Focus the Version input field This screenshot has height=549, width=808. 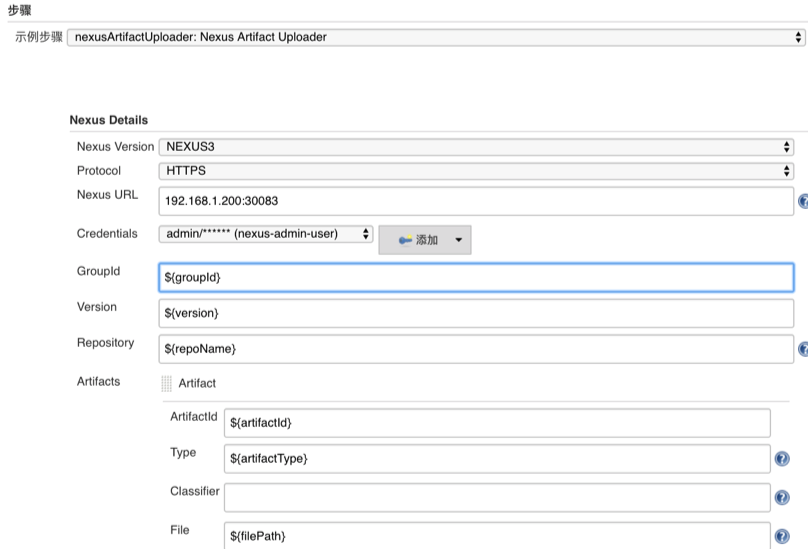476,313
